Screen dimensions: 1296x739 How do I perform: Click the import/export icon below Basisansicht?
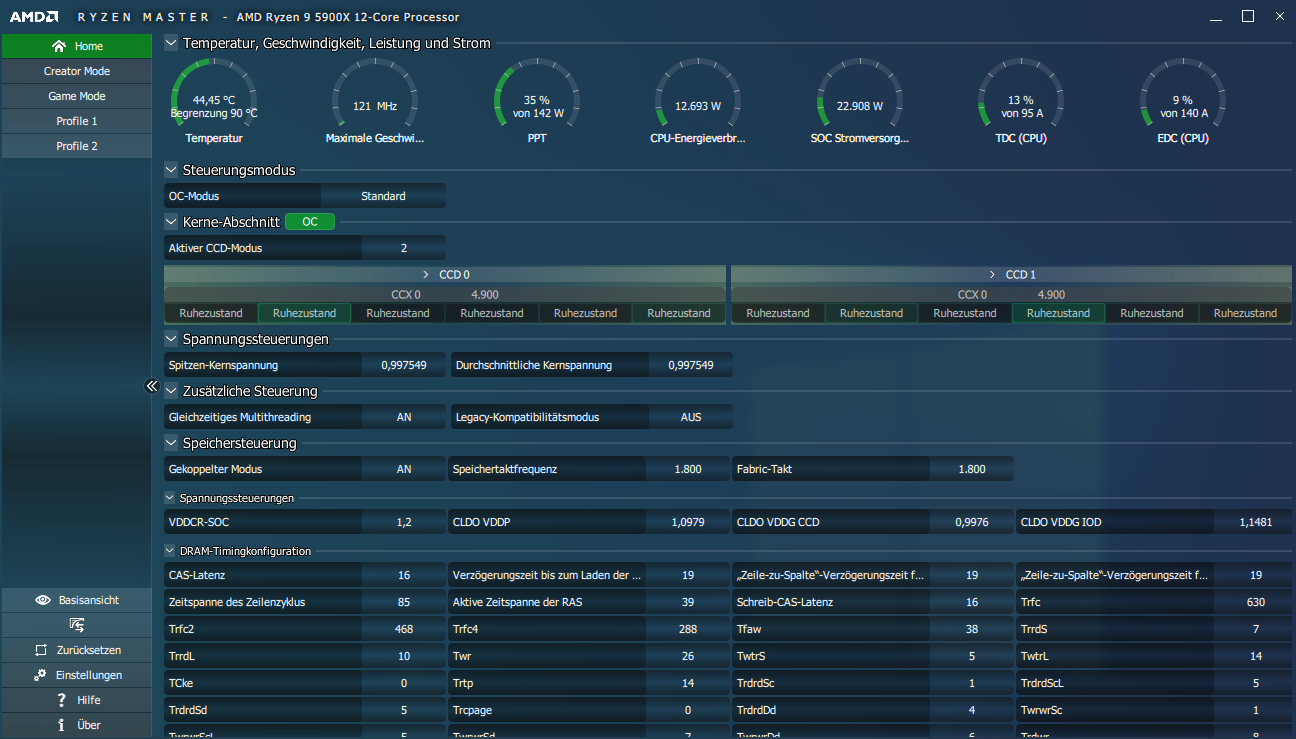click(x=77, y=625)
